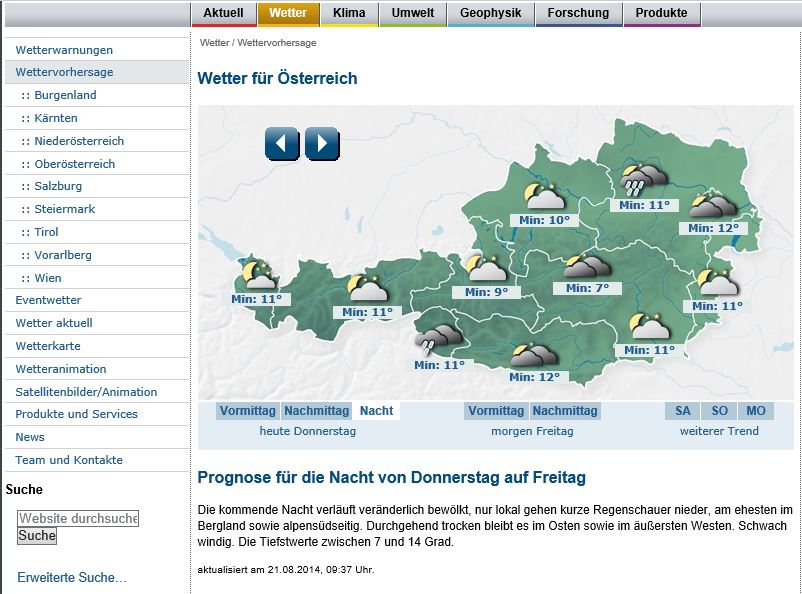Click the cloudy icon above Min: 7°
The image size is (802, 594).
587,266
